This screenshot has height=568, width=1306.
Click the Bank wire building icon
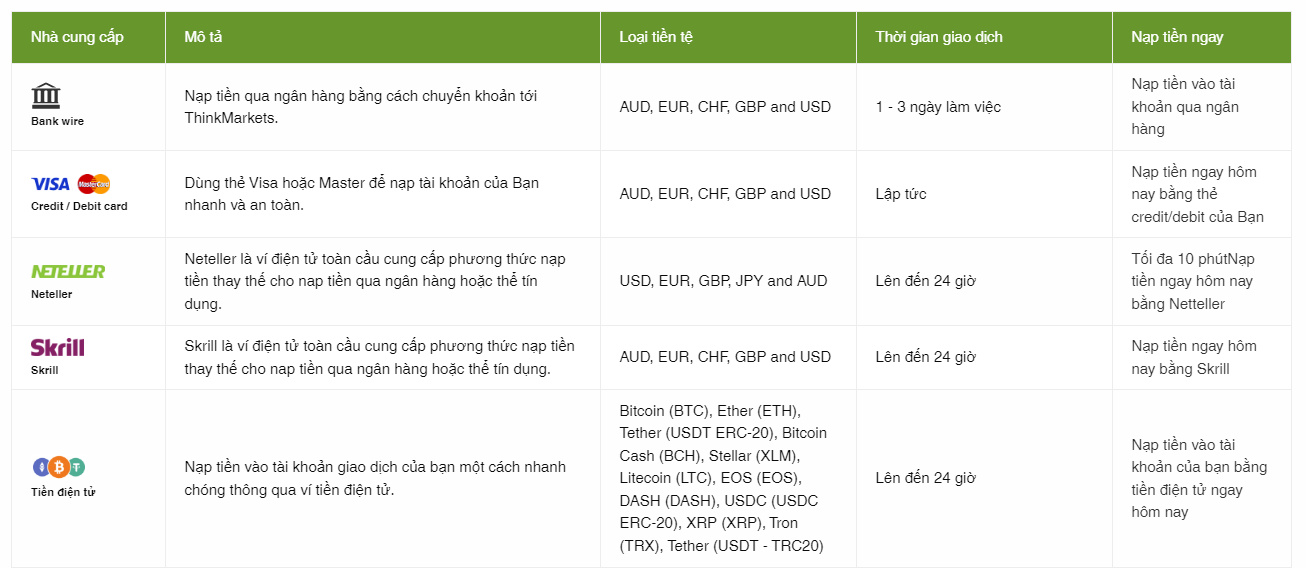(45, 96)
